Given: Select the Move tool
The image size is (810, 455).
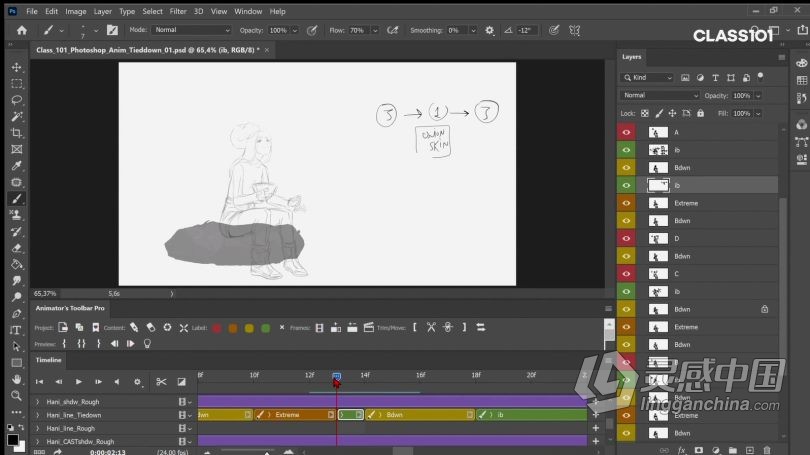Looking at the screenshot, I should [17, 67].
